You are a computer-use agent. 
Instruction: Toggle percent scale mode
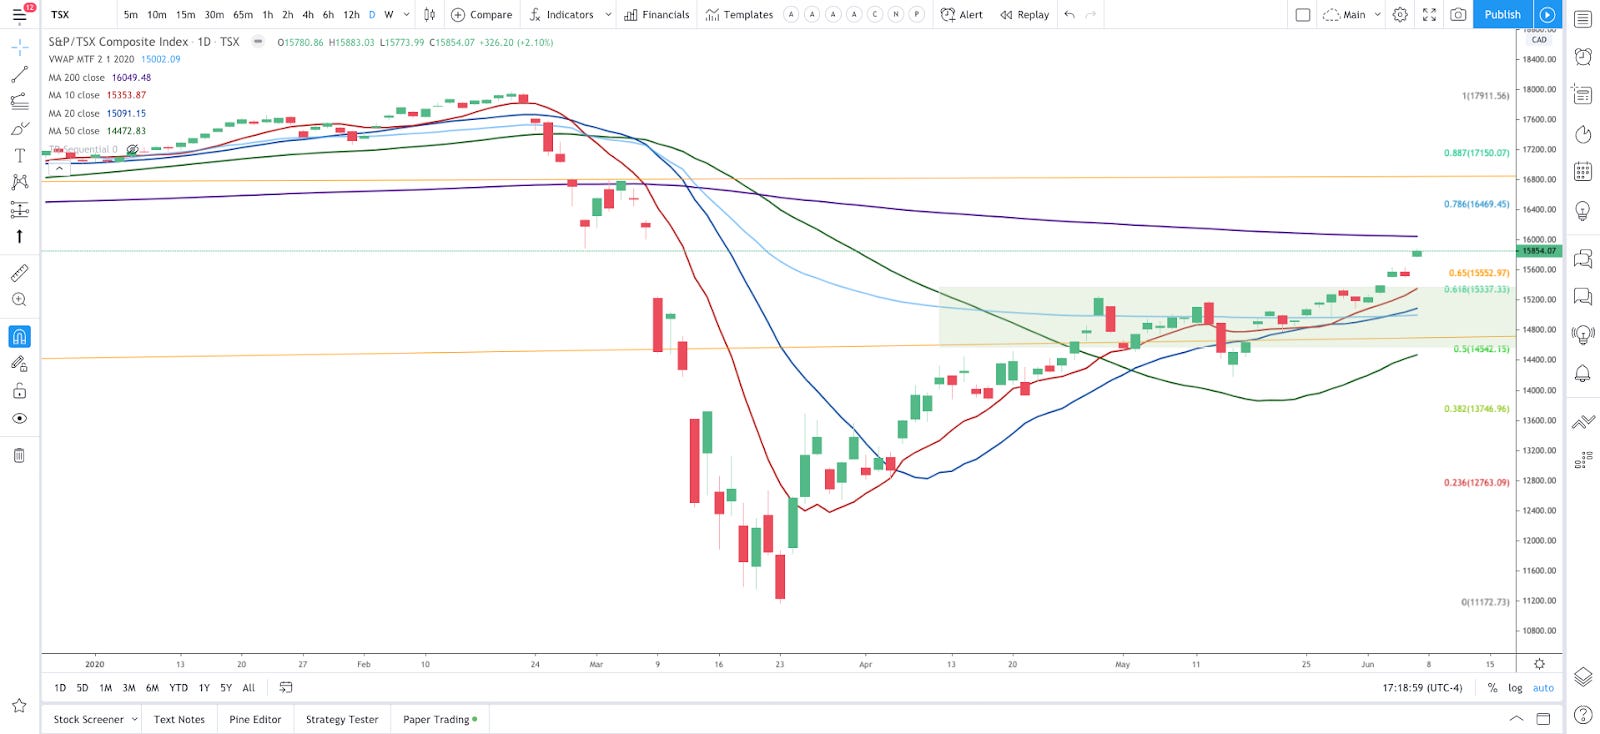[x=1492, y=688]
